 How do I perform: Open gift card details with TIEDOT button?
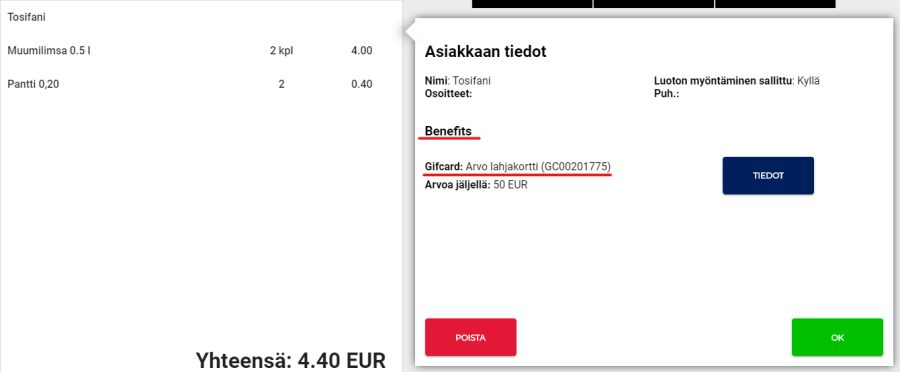click(768, 176)
